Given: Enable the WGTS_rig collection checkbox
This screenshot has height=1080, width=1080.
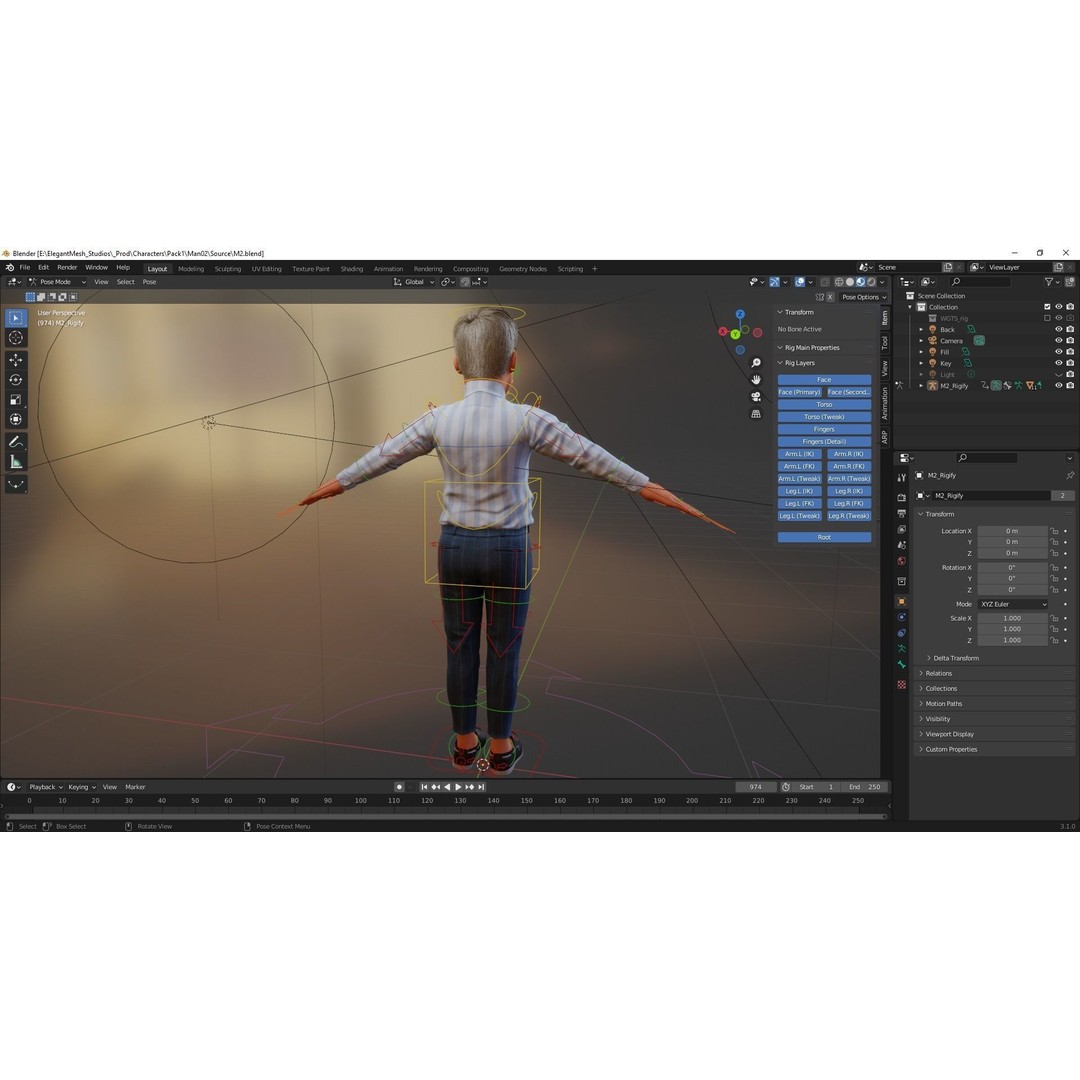Looking at the screenshot, I should 1048,318.
